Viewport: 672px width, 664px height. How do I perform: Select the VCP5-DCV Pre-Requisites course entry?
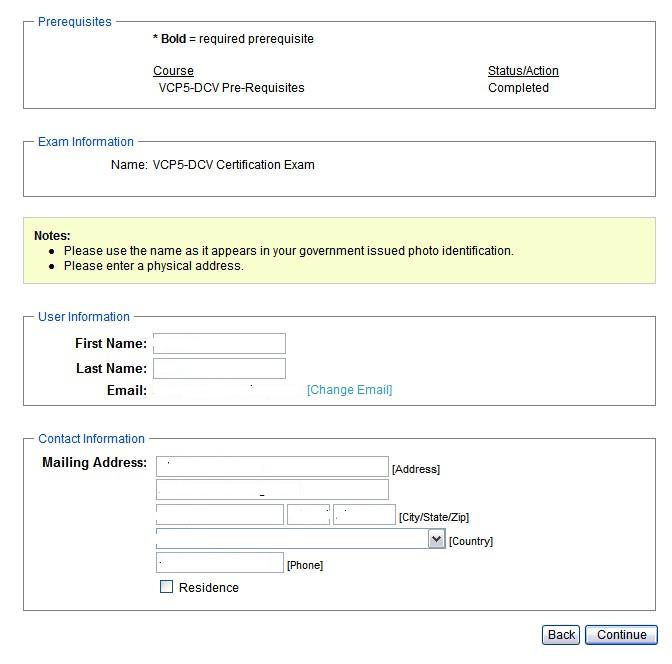[231, 88]
